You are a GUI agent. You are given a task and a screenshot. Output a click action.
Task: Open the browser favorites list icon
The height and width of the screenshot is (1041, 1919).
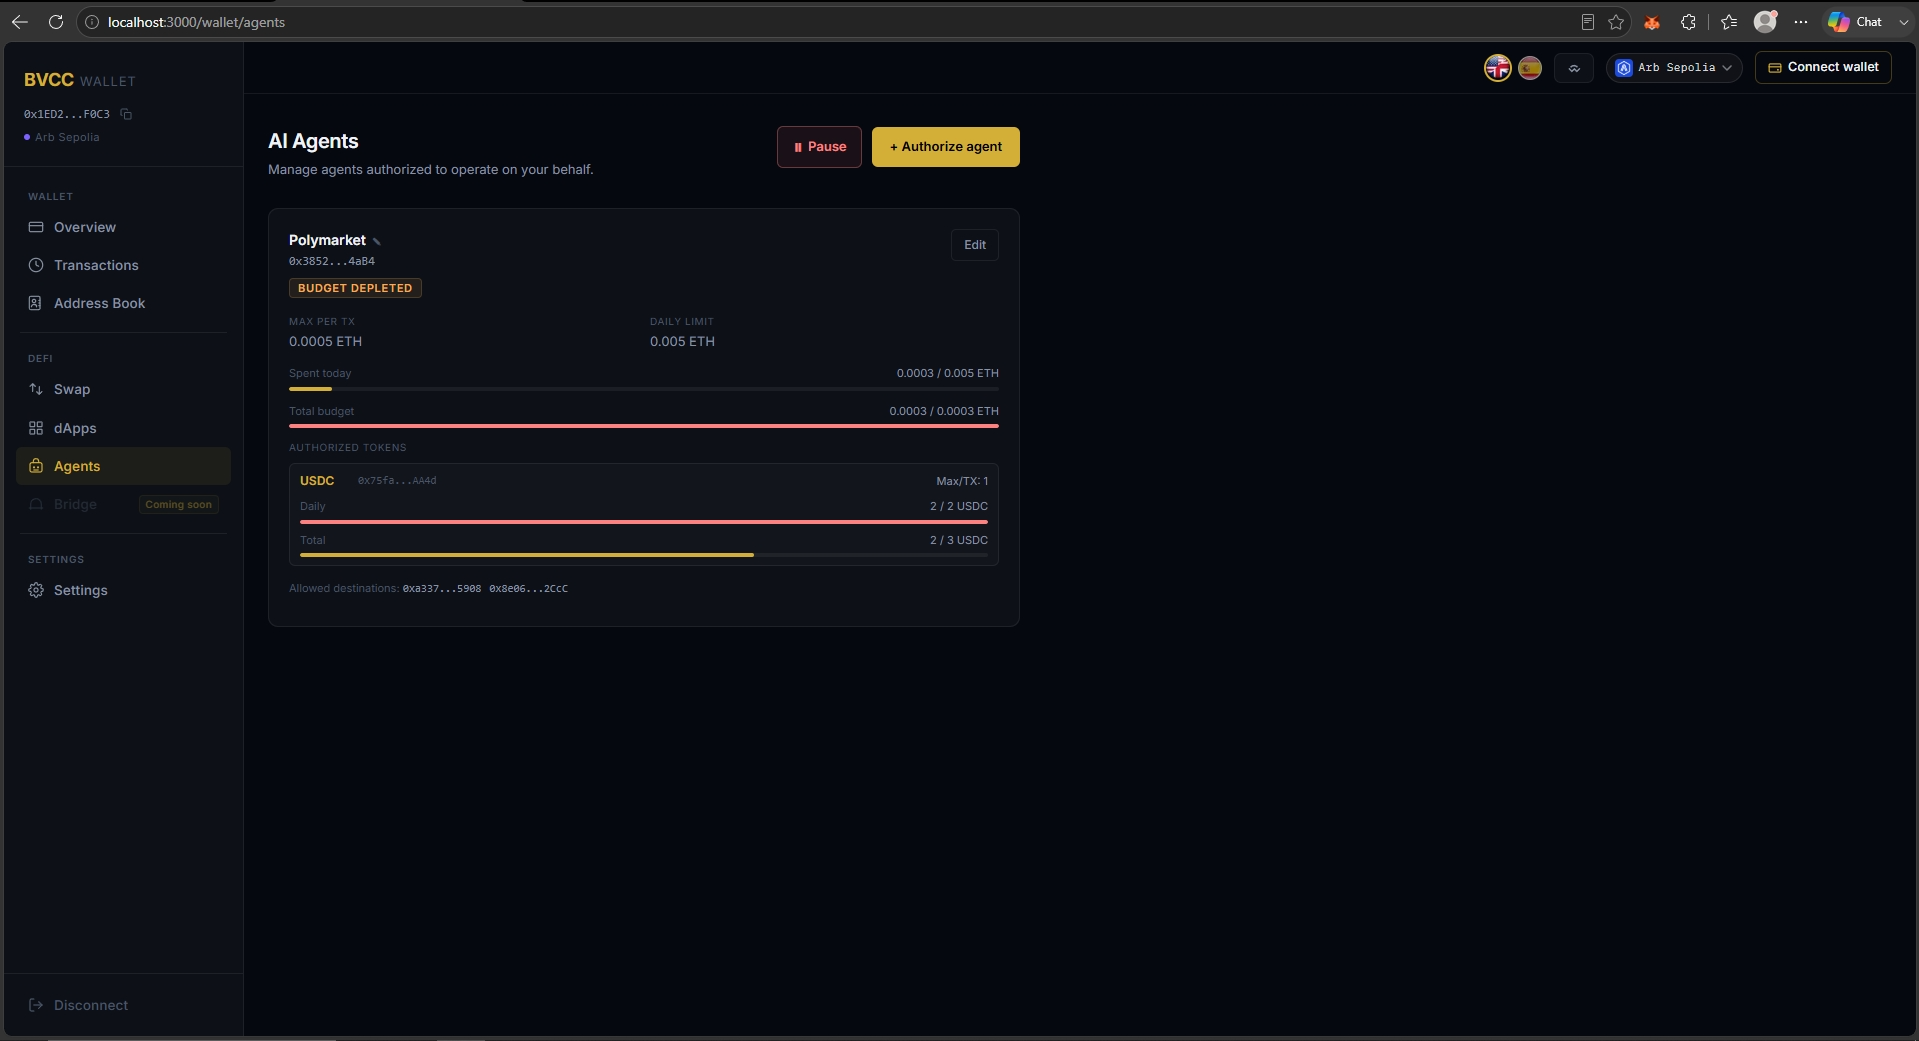[1729, 22]
